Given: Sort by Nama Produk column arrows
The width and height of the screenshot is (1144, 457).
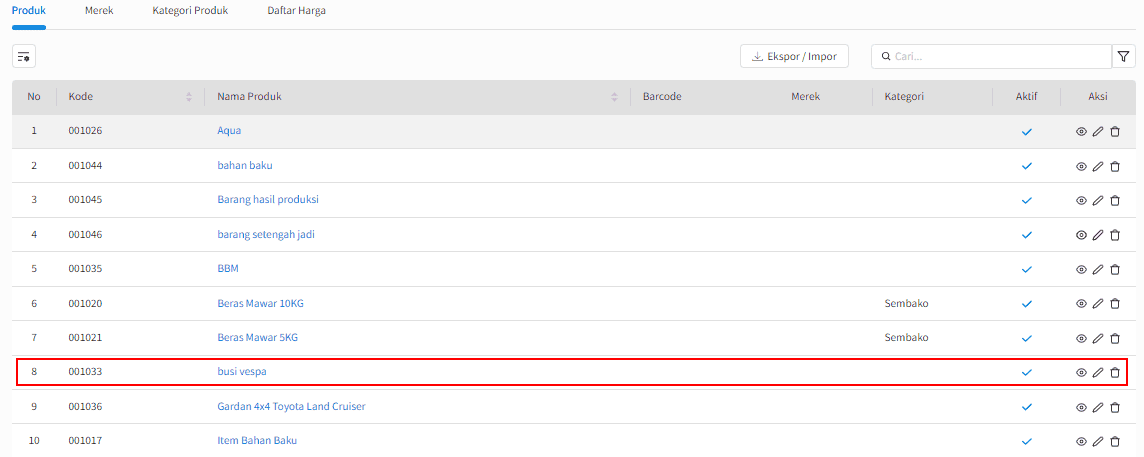Looking at the screenshot, I should pyautogui.click(x=614, y=97).
